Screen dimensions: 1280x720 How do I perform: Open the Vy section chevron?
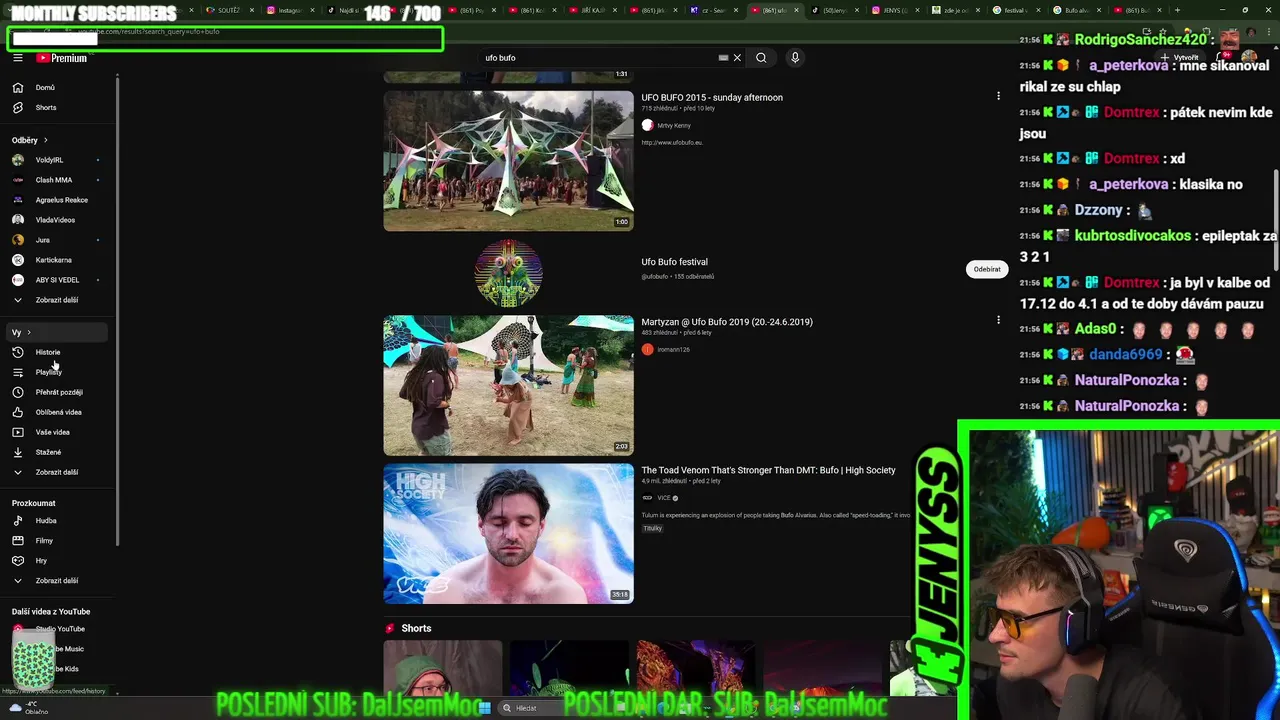tap(29, 332)
